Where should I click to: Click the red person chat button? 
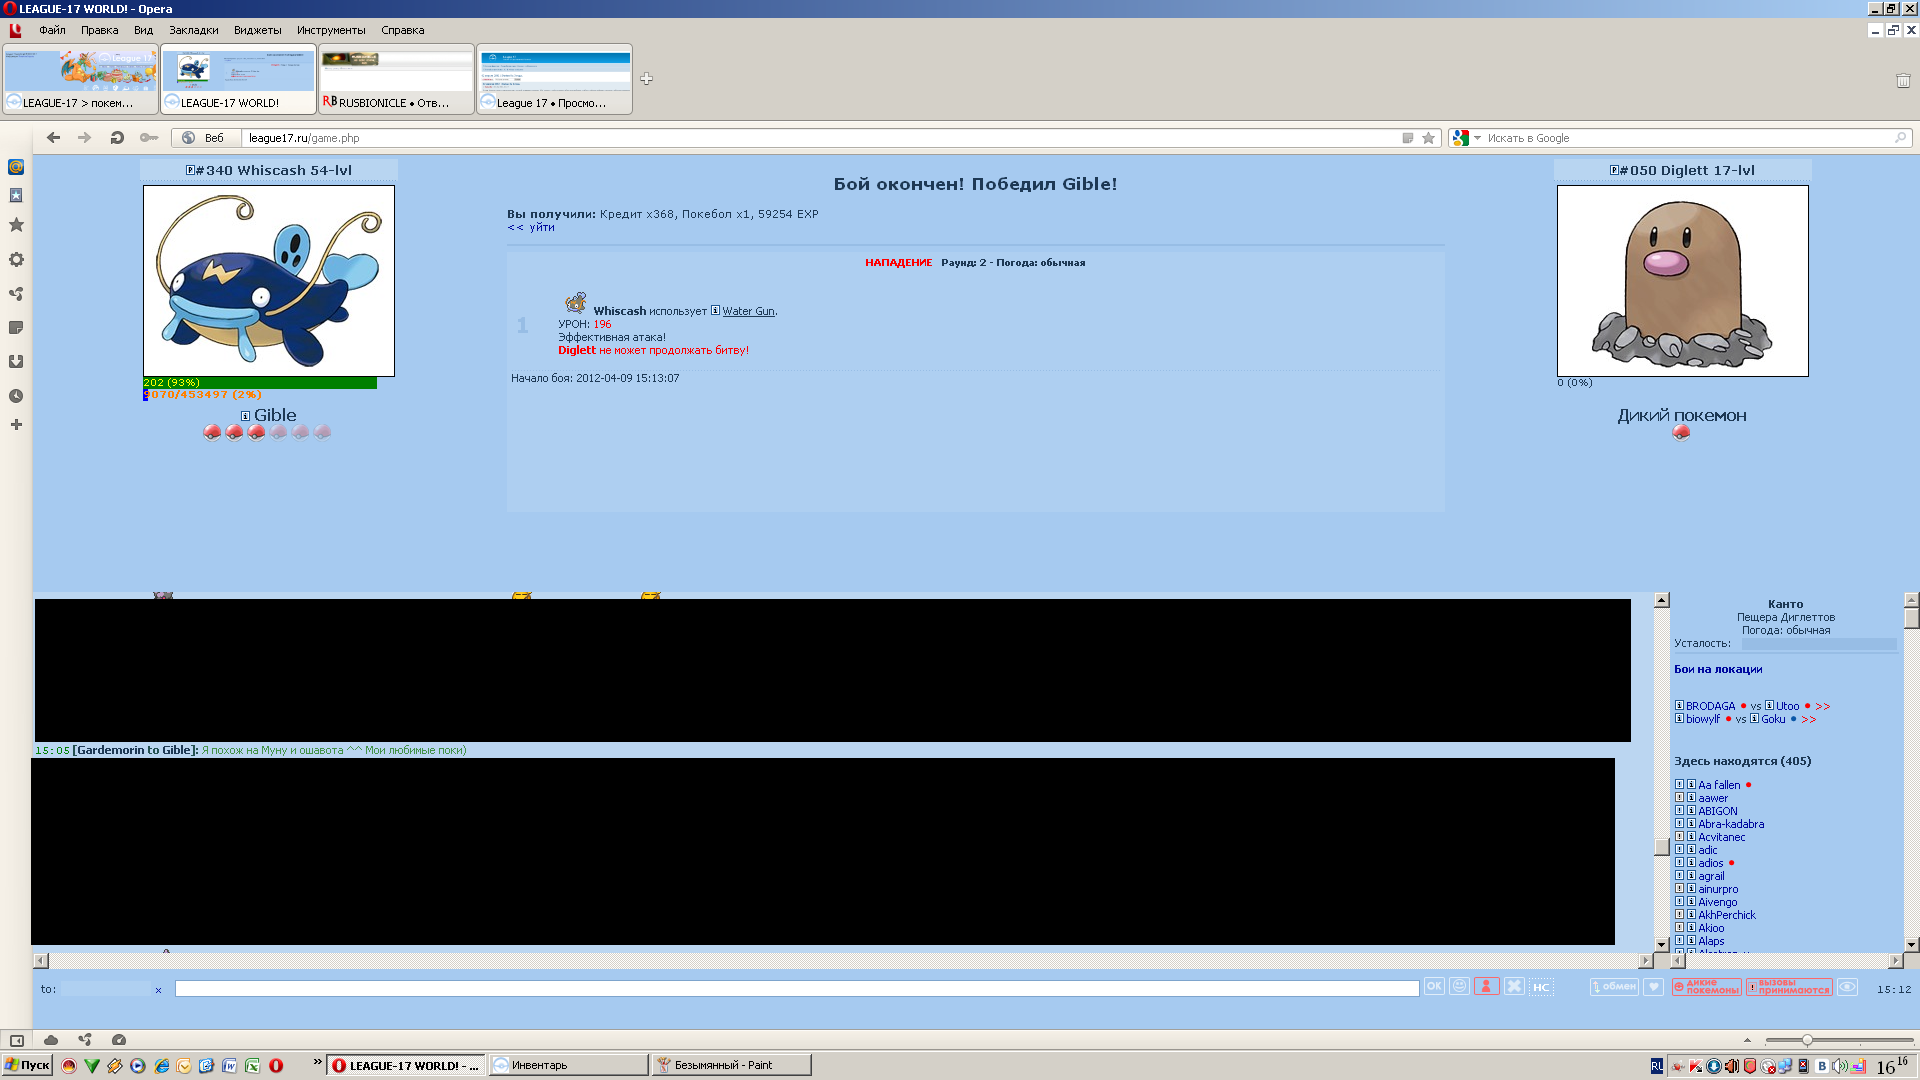tap(1487, 987)
